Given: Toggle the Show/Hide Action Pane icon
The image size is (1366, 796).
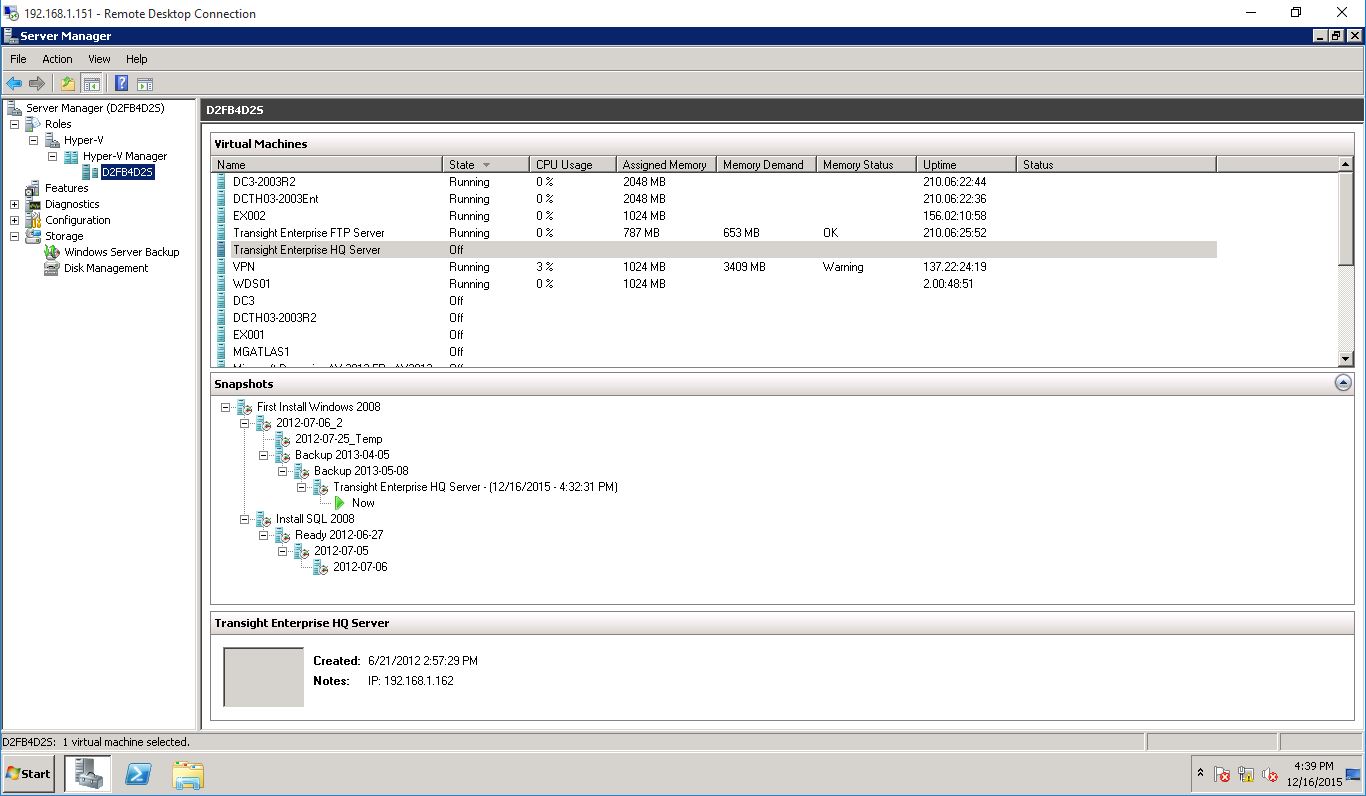Looking at the screenshot, I should (145, 84).
